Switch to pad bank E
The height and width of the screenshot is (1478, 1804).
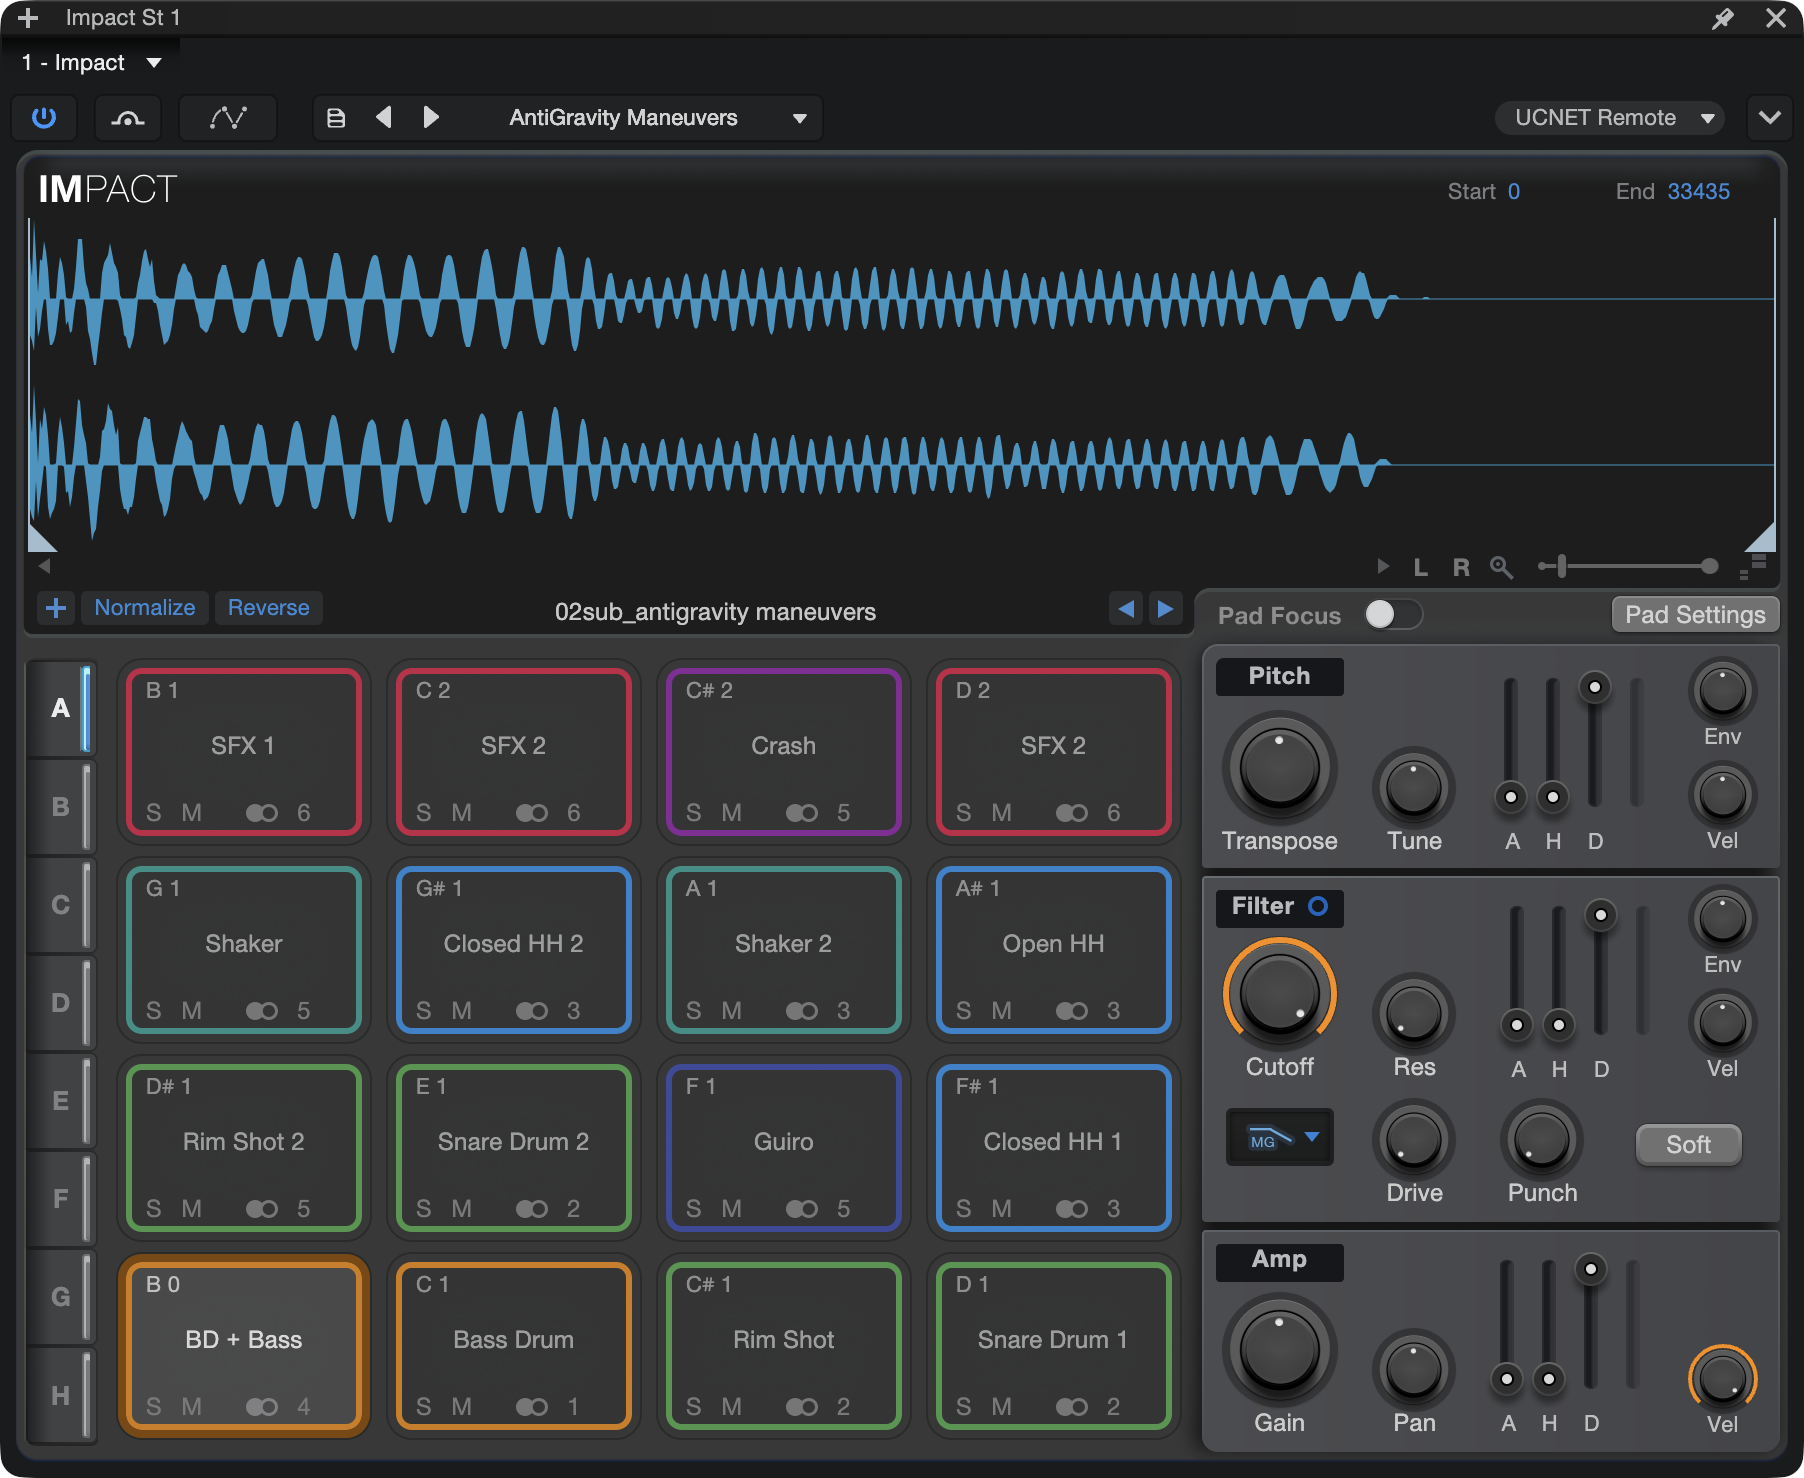[61, 1100]
